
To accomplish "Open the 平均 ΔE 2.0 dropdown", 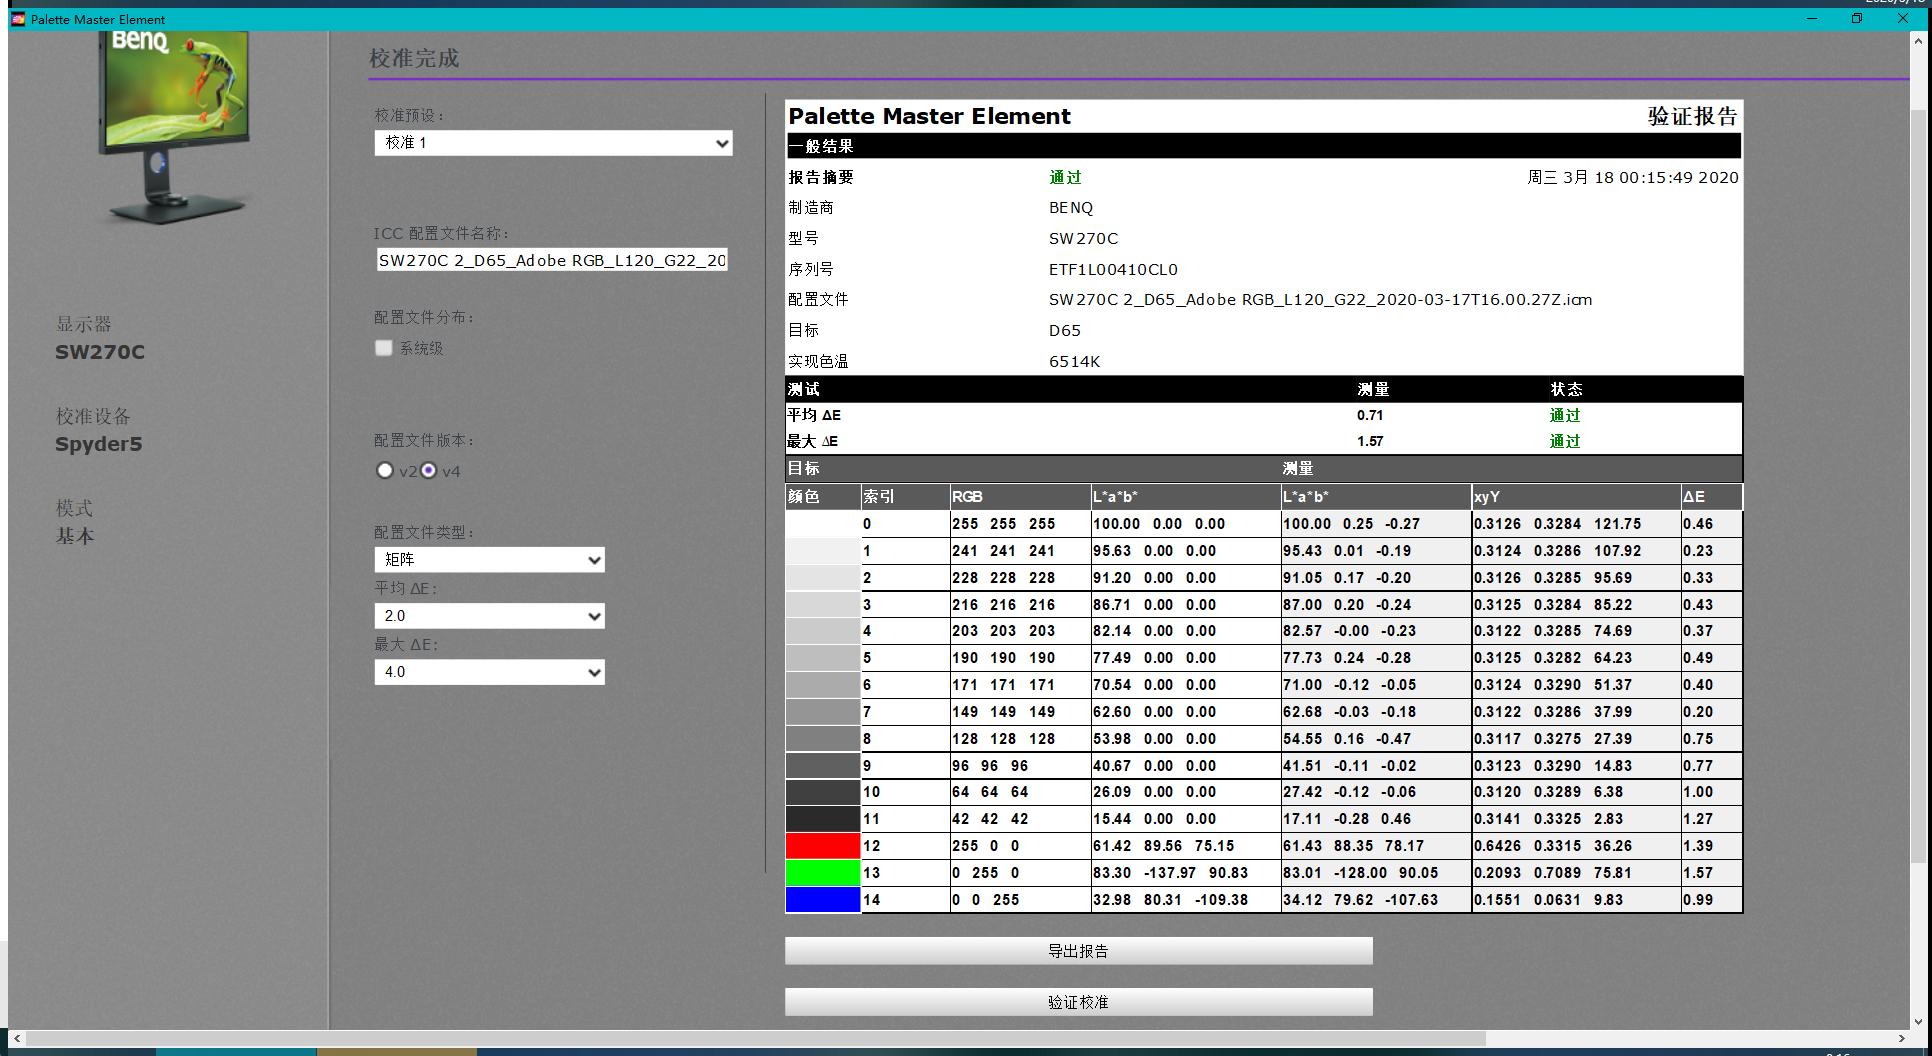I will pos(489,616).
